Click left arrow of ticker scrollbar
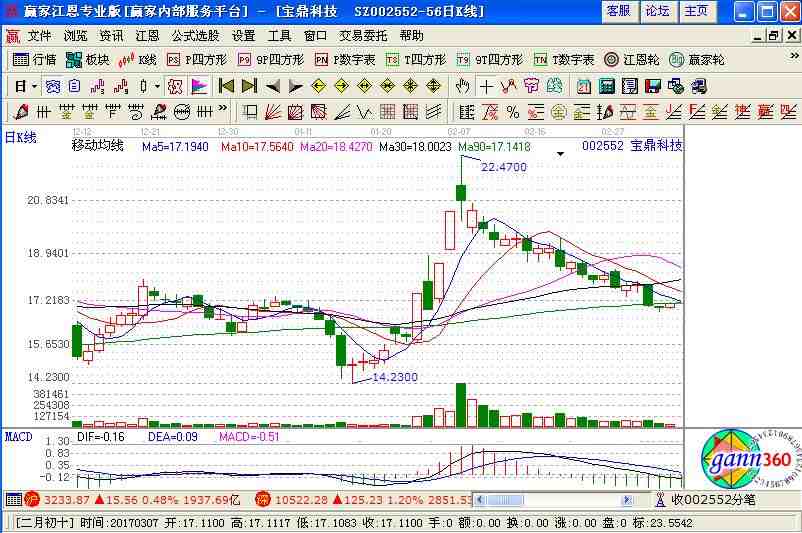 480,500
